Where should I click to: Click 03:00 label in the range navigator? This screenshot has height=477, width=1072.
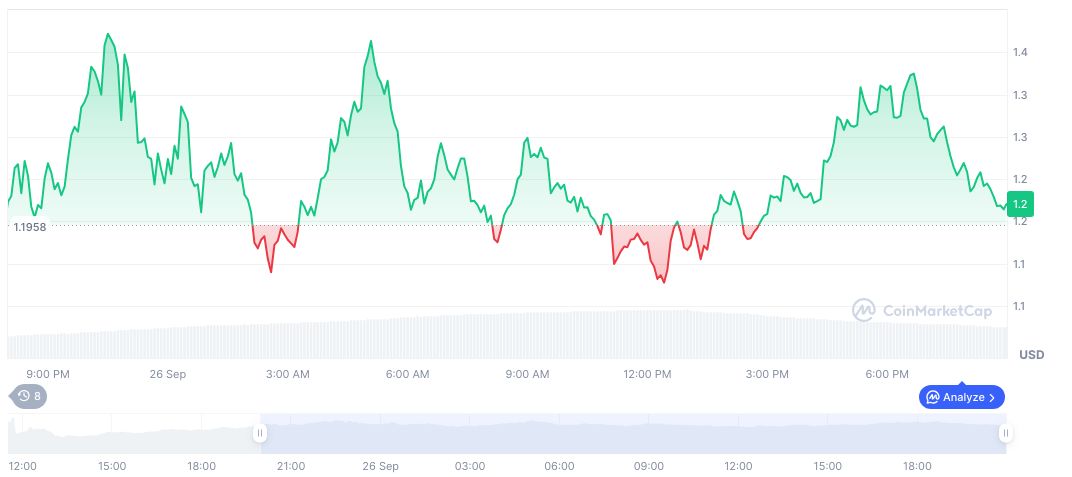pos(470,466)
